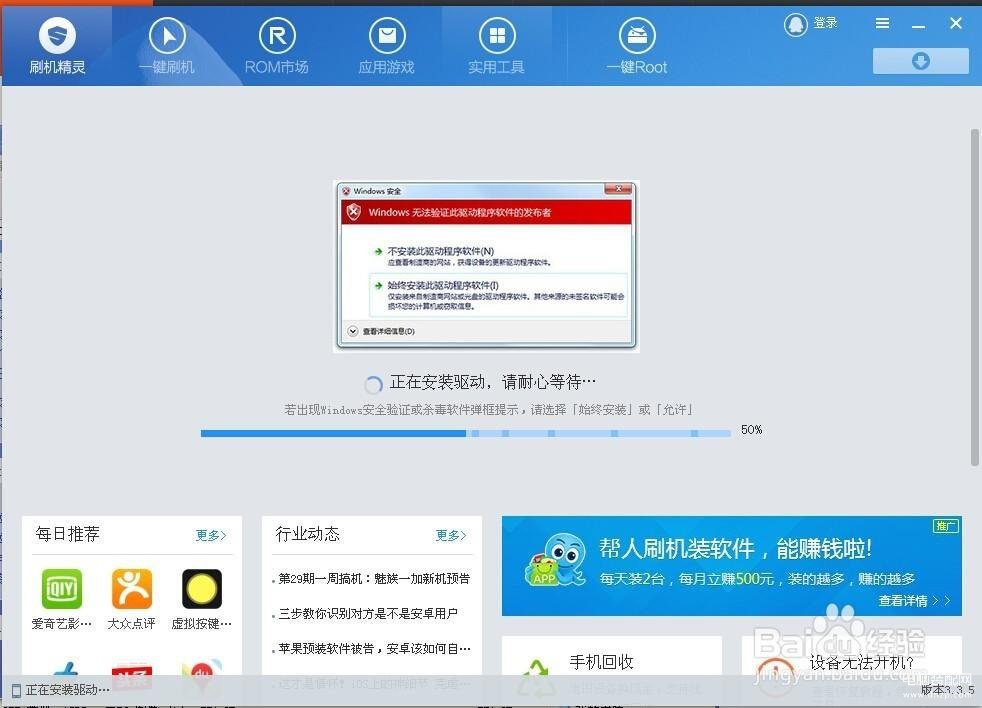Click the vertical scrollbar on the right

(x=974, y=297)
